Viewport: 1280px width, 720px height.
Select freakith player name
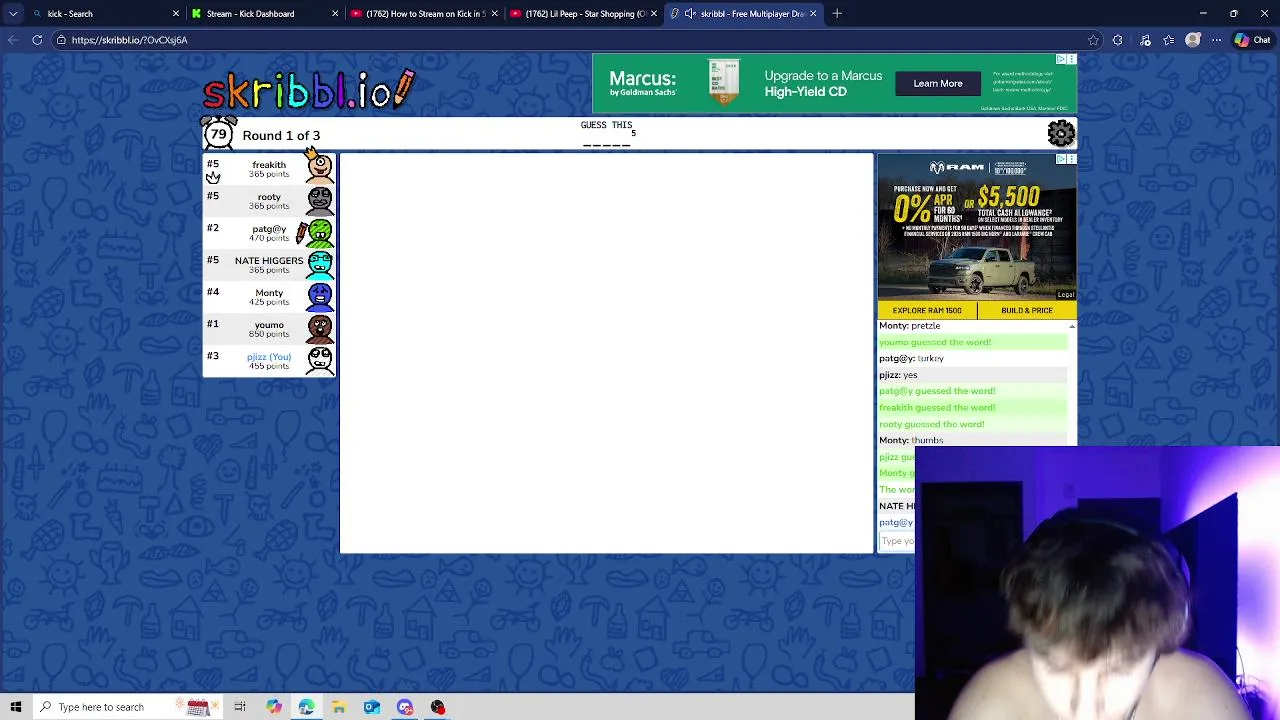(x=269, y=164)
